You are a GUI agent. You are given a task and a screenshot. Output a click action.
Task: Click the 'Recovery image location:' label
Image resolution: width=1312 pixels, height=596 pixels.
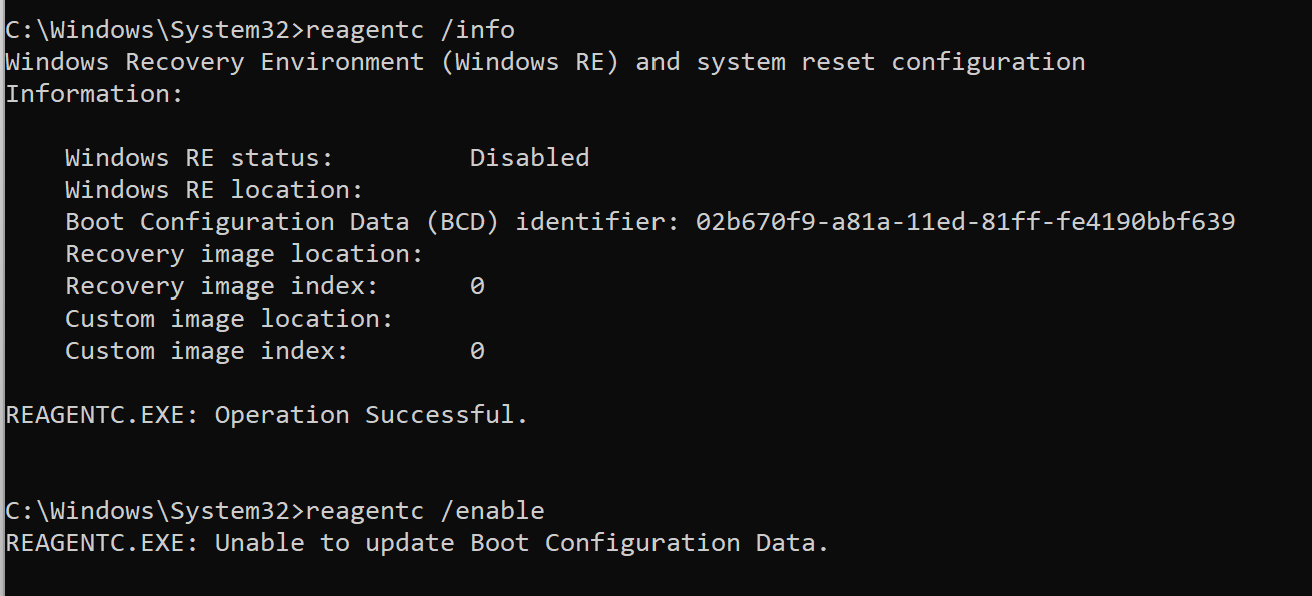pos(244,254)
